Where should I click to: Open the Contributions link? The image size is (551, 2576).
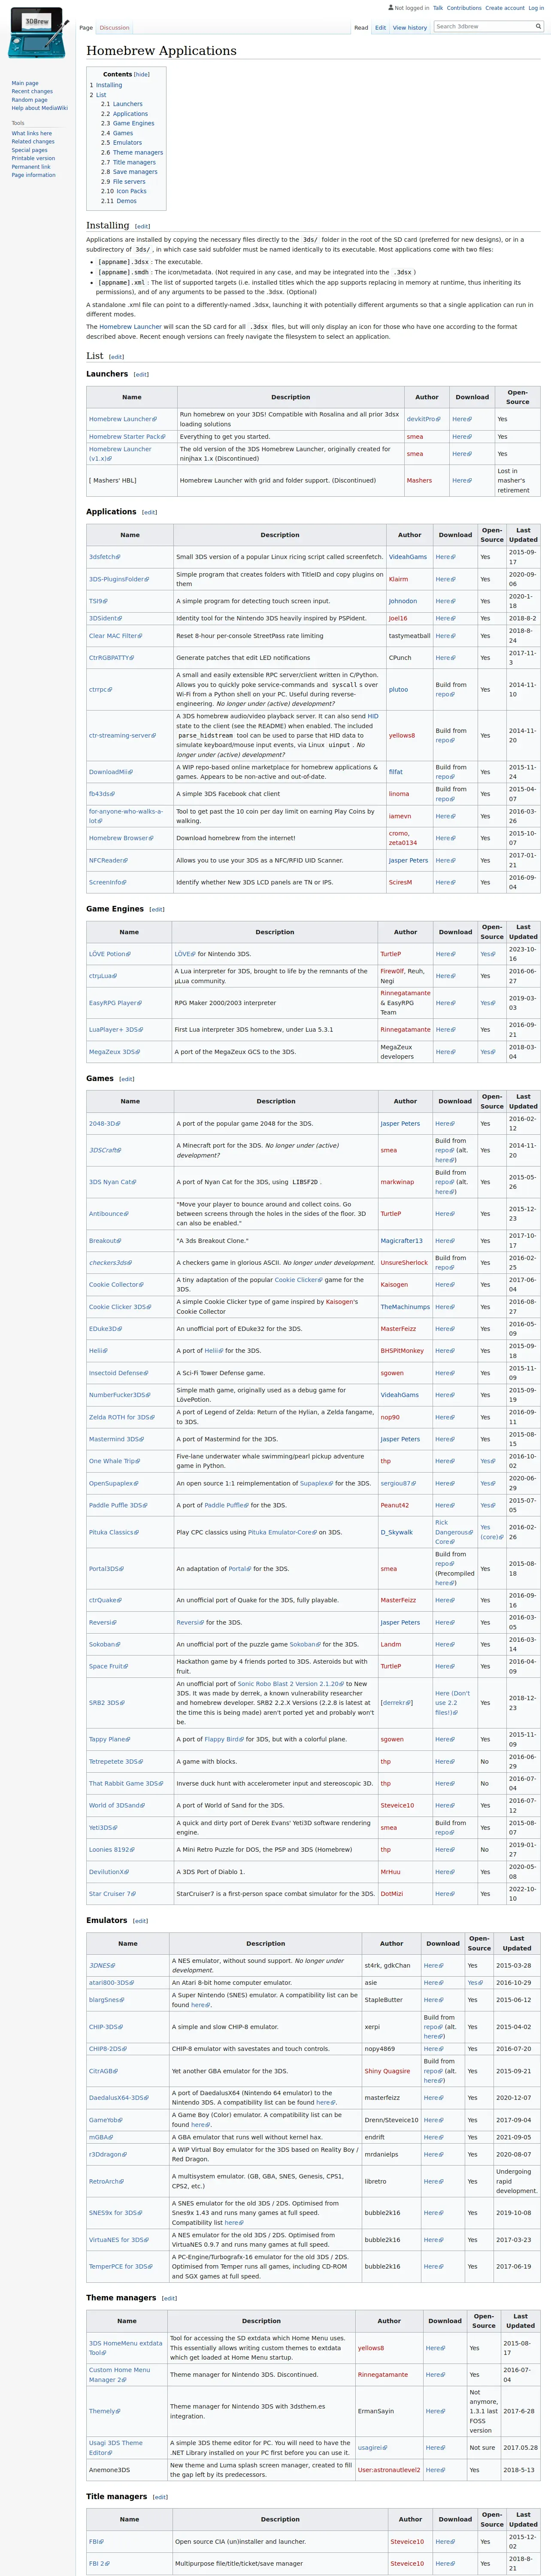tap(464, 8)
